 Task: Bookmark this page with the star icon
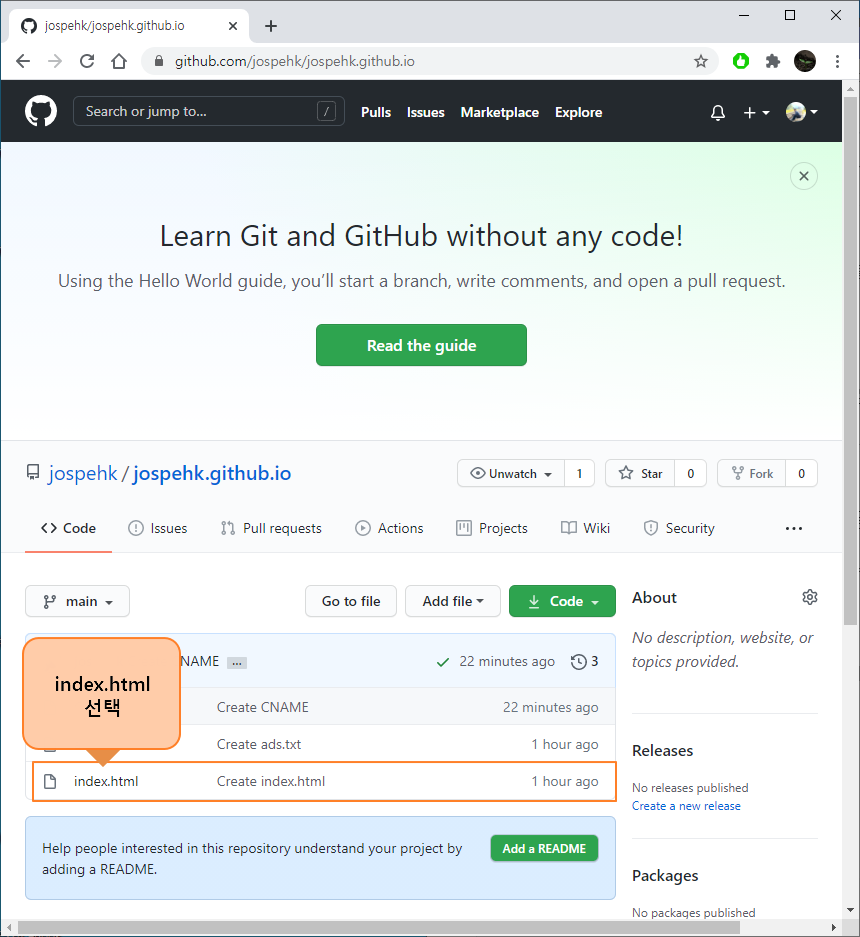tap(701, 61)
